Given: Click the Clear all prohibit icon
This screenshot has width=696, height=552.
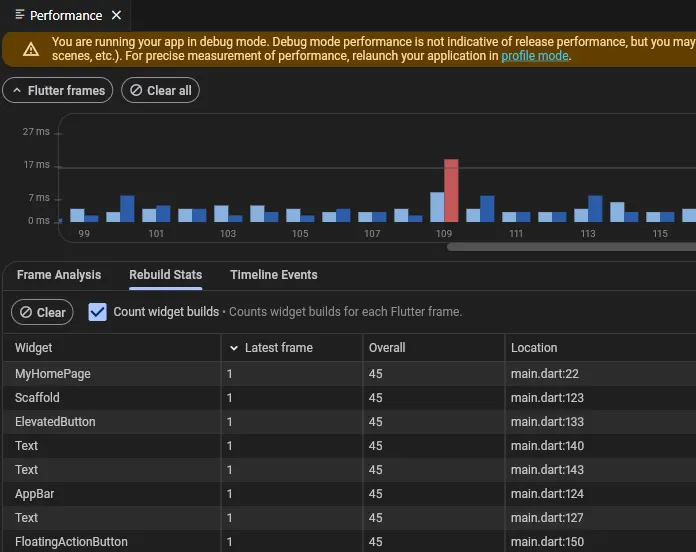Looking at the screenshot, I should (x=136, y=91).
